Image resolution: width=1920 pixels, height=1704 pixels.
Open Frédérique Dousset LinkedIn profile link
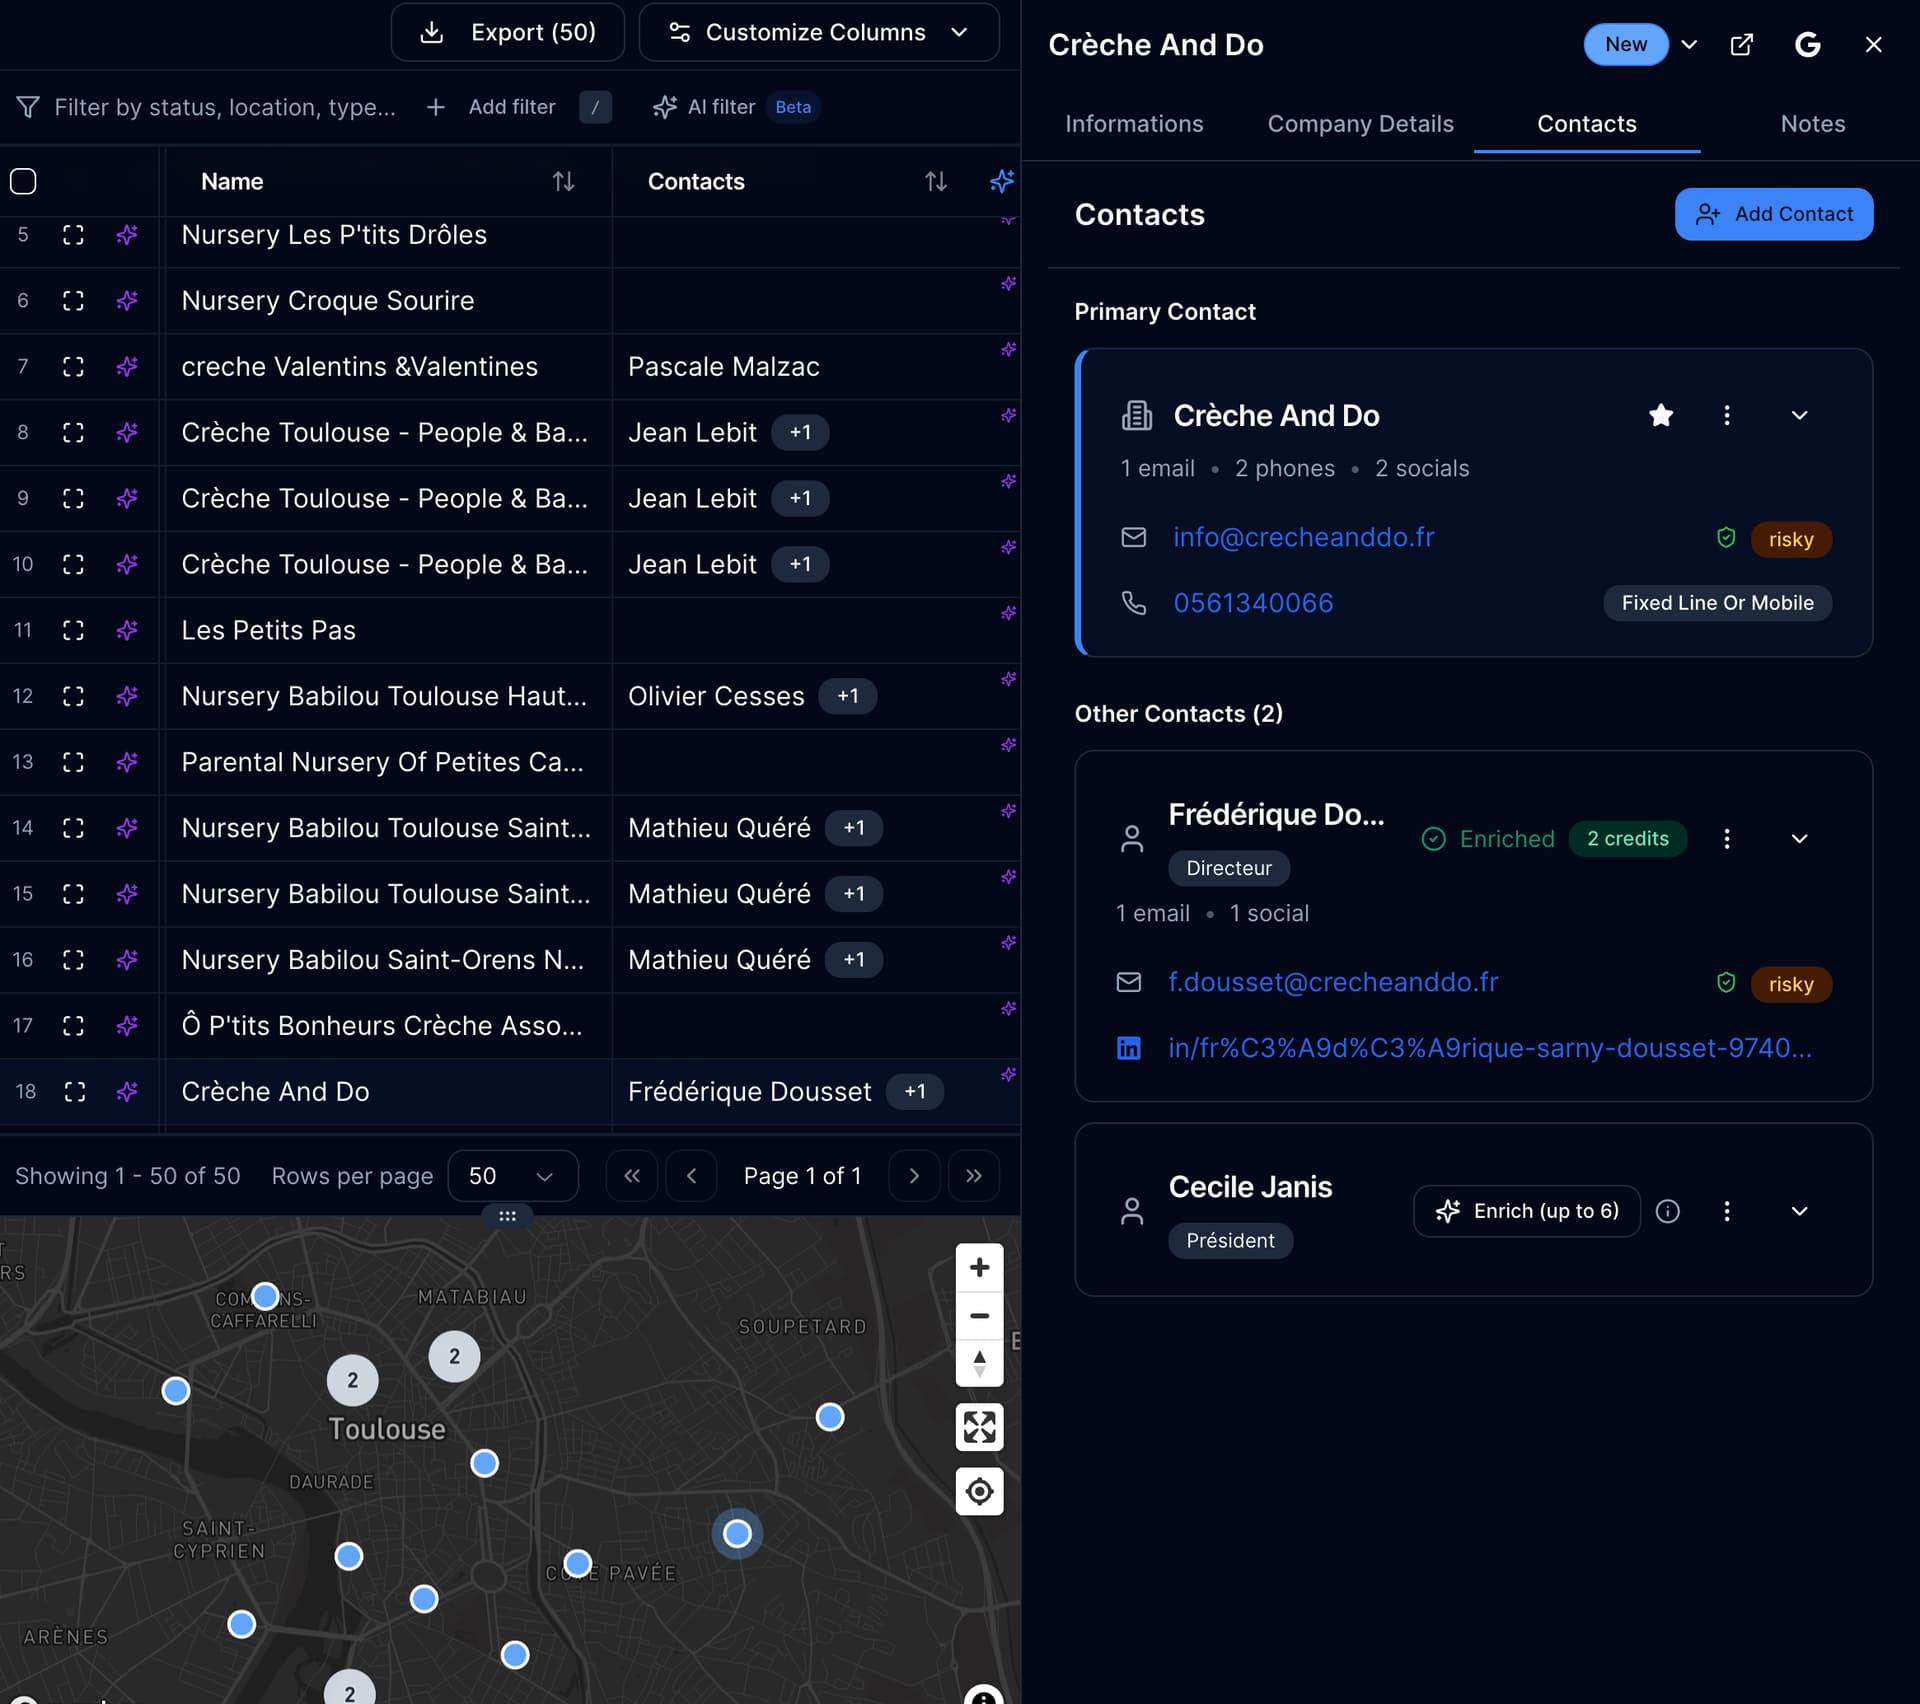1489,1048
